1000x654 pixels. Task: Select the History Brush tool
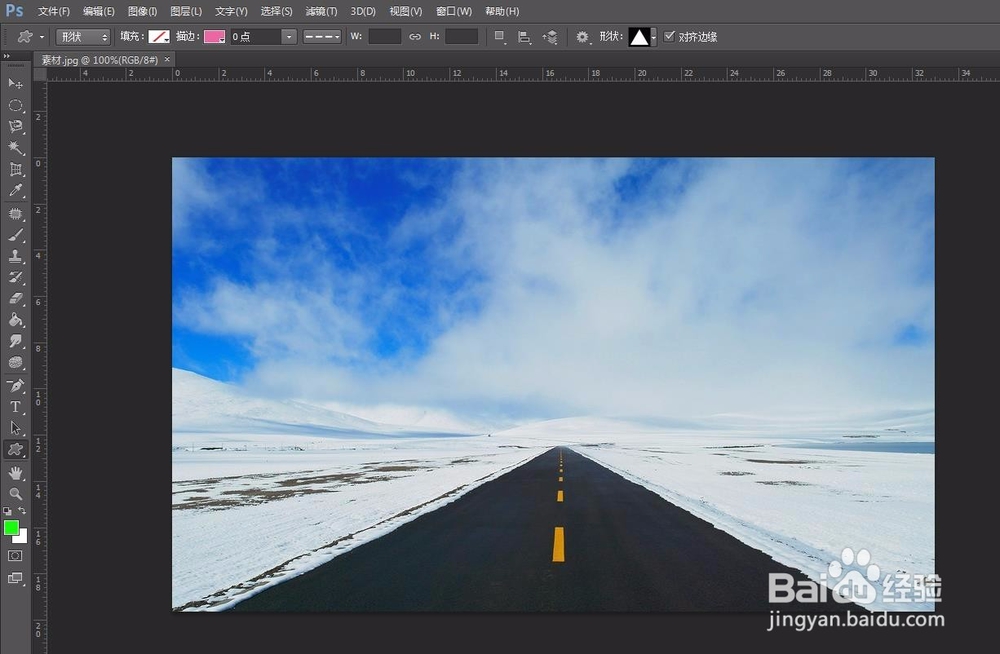tap(15, 277)
